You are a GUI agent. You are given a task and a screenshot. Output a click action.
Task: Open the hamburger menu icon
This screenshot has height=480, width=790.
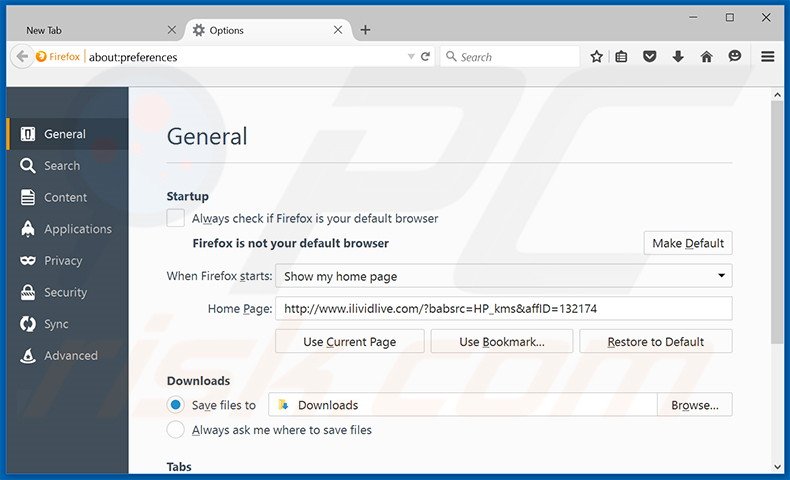[767, 57]
